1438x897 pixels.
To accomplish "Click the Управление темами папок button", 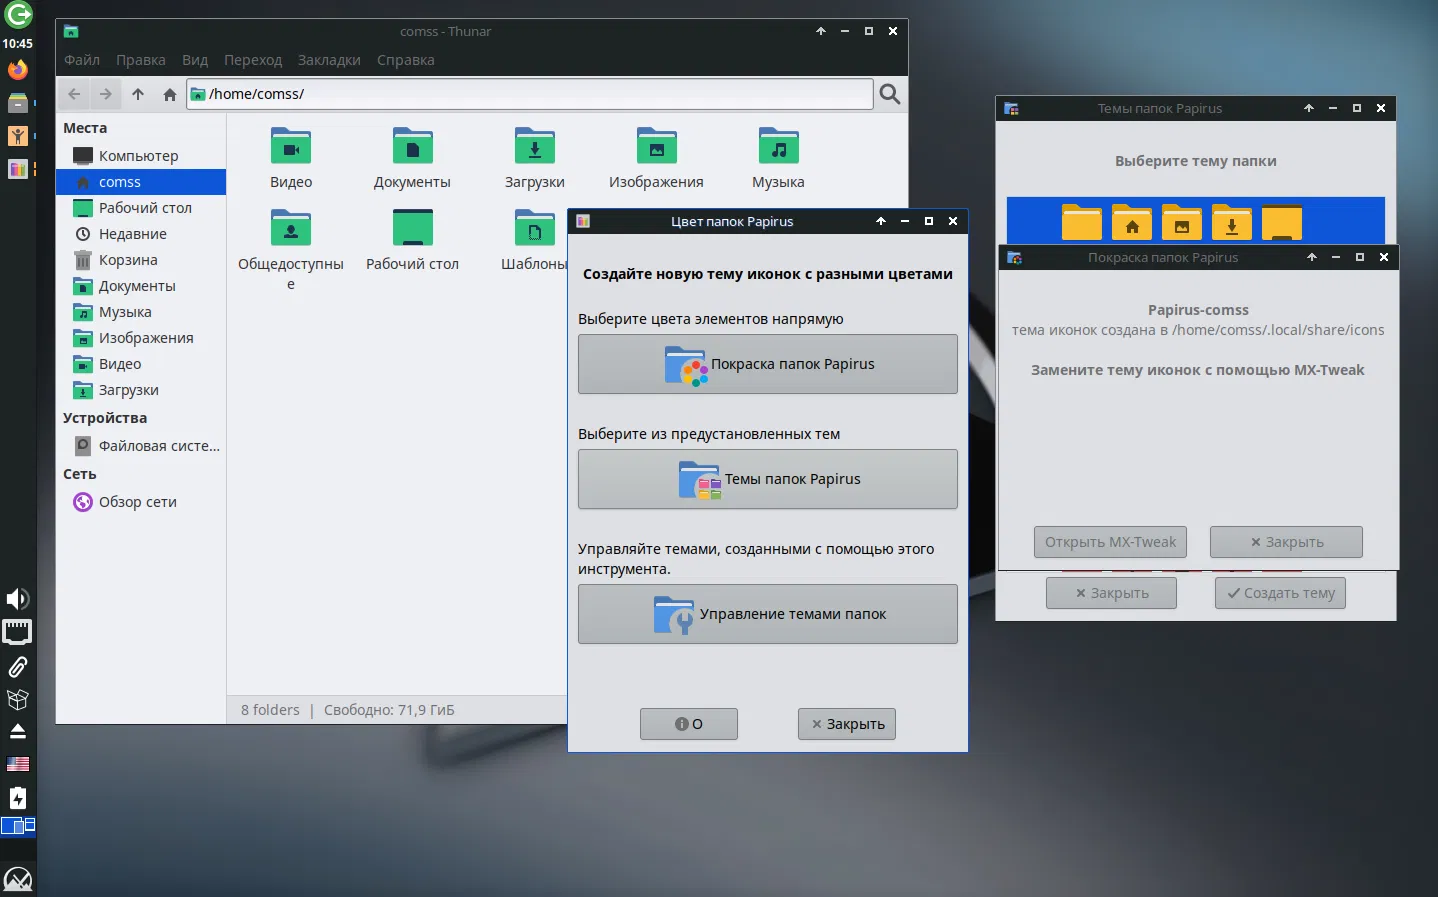I will 768,614.
